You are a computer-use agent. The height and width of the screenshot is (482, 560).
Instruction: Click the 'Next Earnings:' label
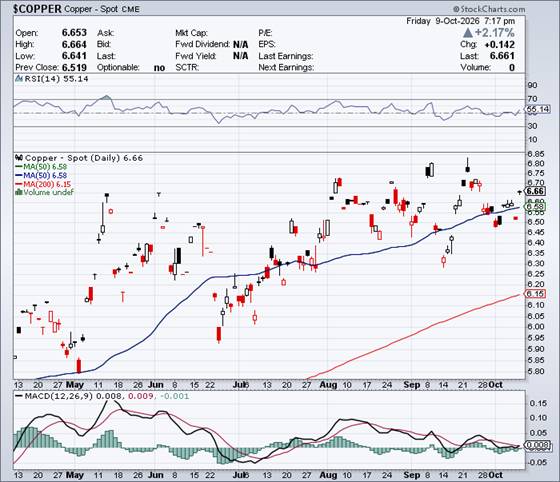pos(286,67)
